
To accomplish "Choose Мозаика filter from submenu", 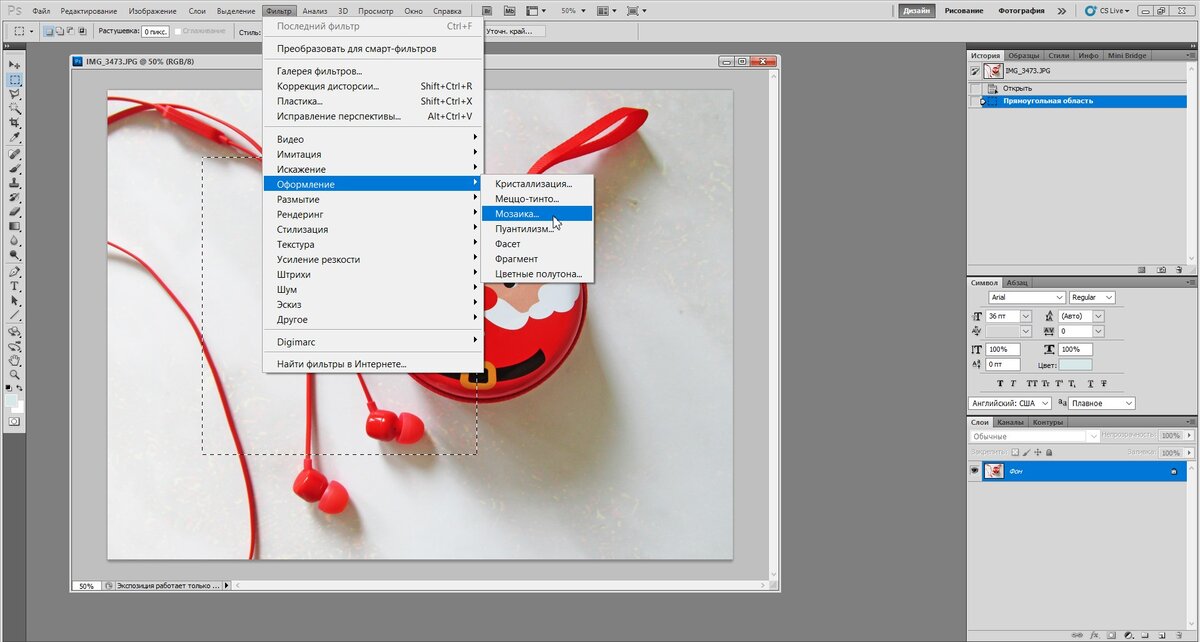I will (537, 214).
